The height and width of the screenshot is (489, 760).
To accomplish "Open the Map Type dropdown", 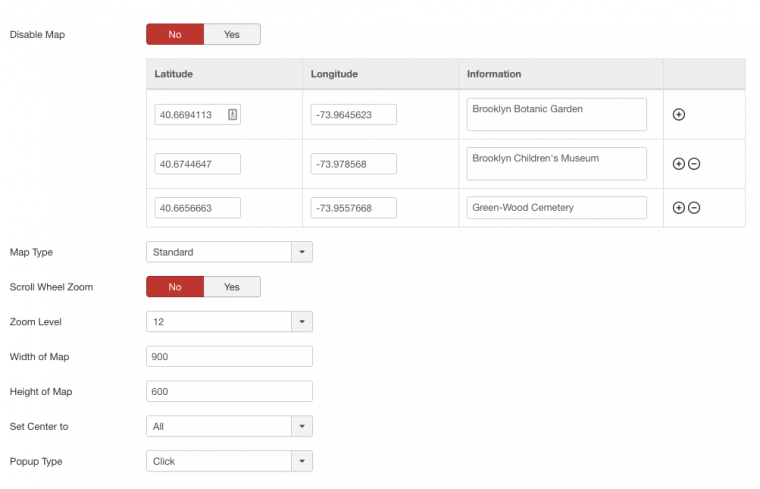I will 229,252.
